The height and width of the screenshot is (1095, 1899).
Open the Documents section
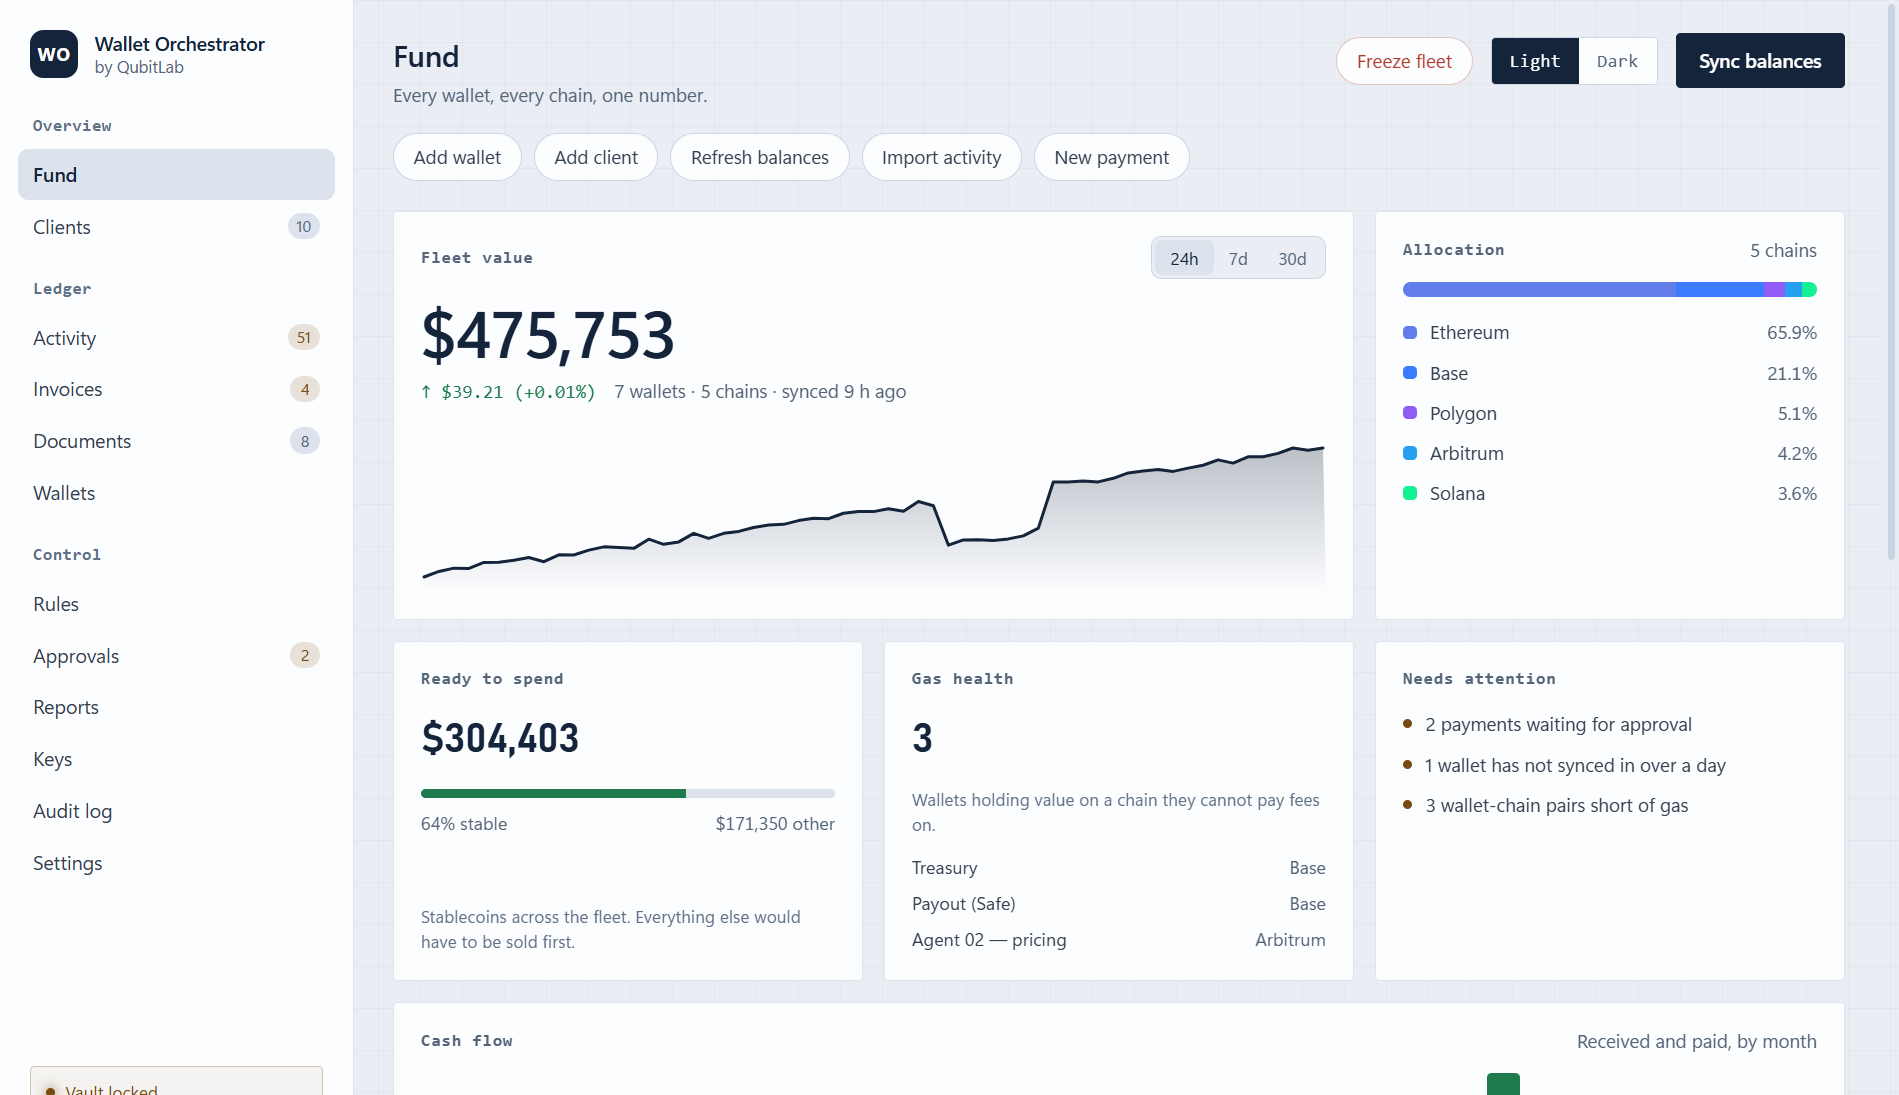pos(176,441)
